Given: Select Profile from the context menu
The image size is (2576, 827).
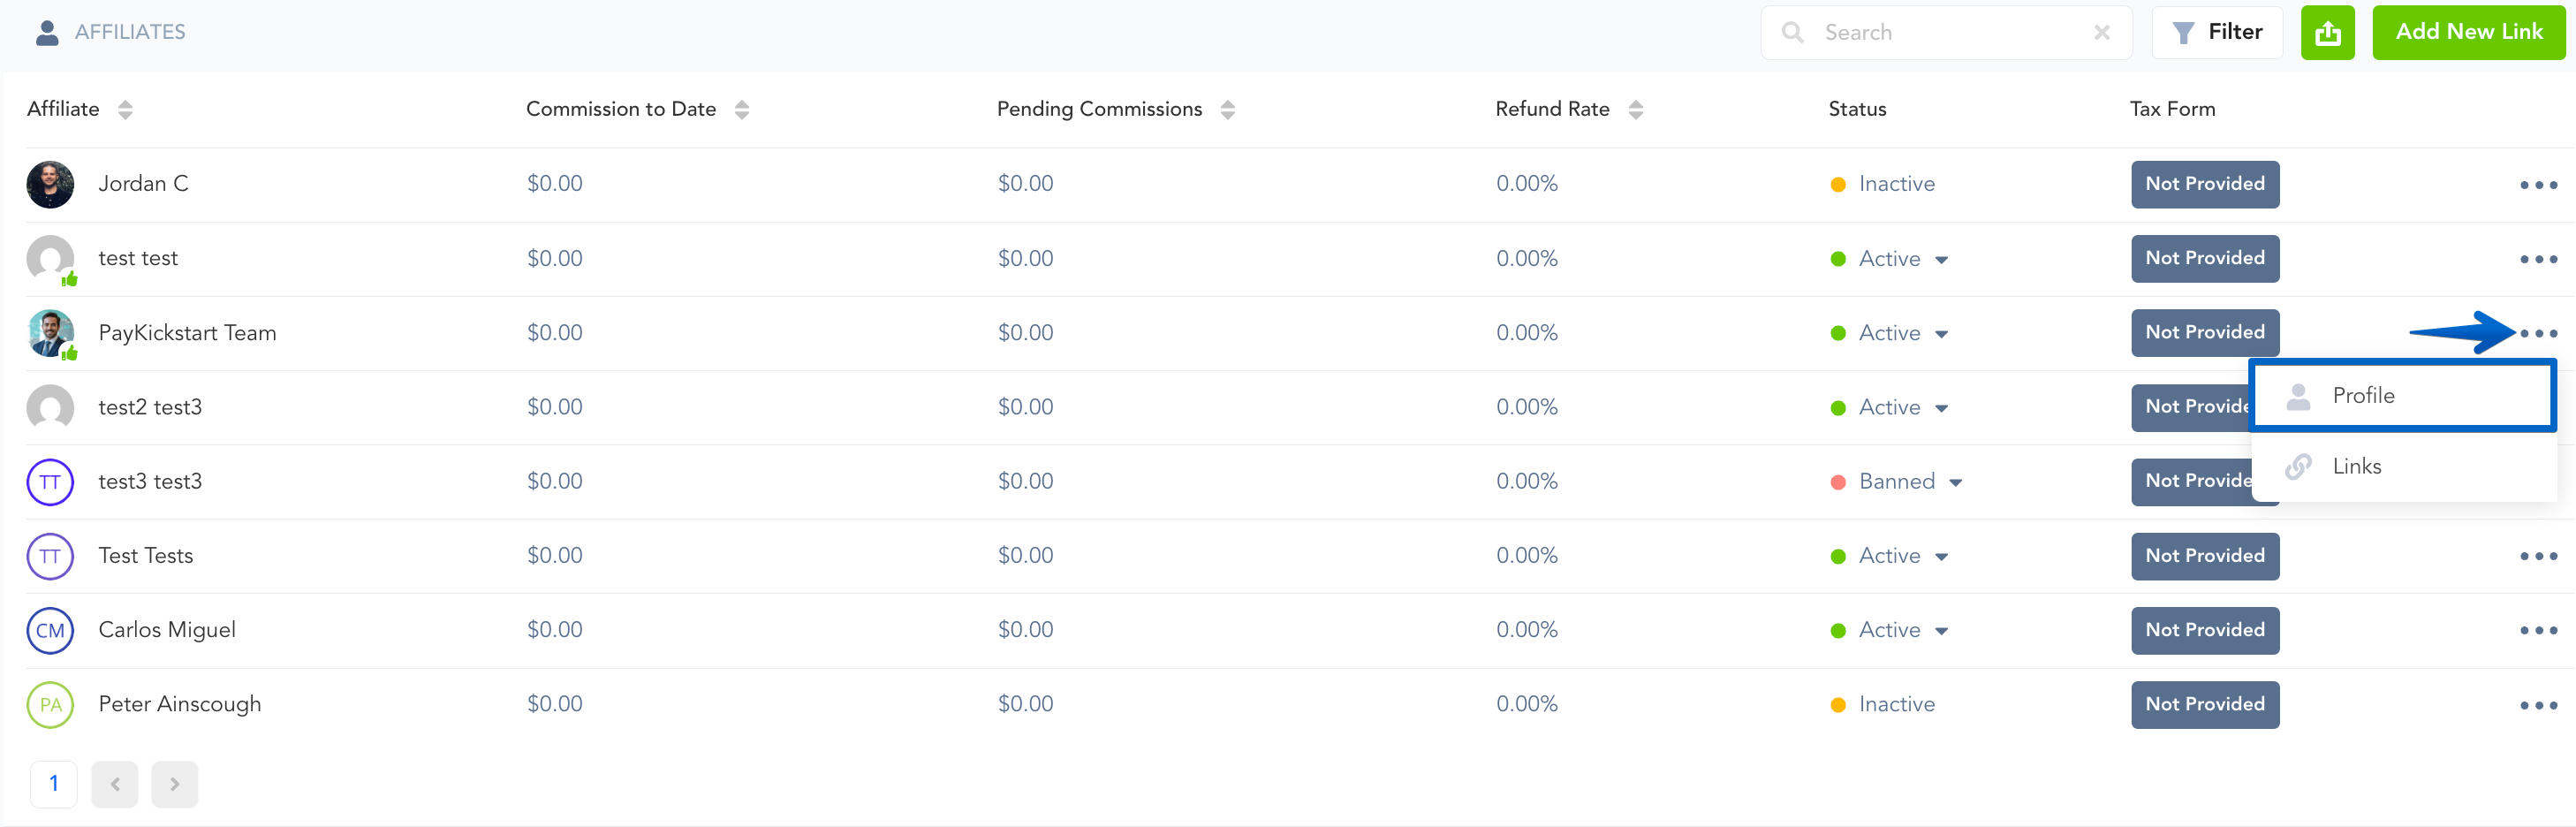Looking at the screenshot, I should tap(2362, 396).
